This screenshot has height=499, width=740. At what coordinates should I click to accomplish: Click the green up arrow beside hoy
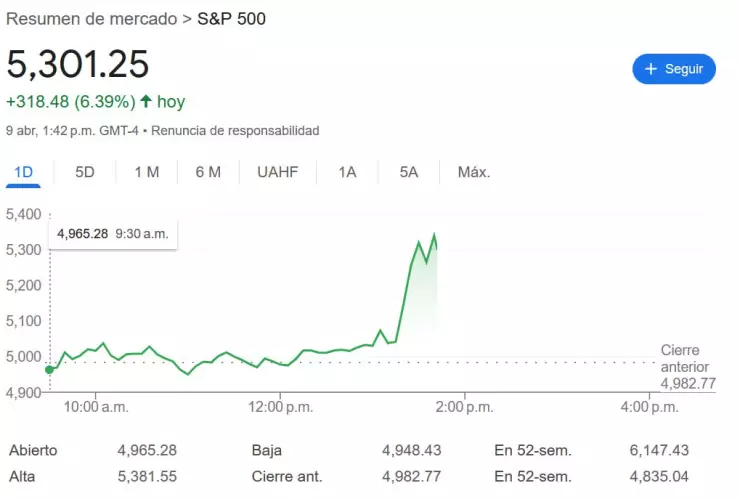pos(146,101)
